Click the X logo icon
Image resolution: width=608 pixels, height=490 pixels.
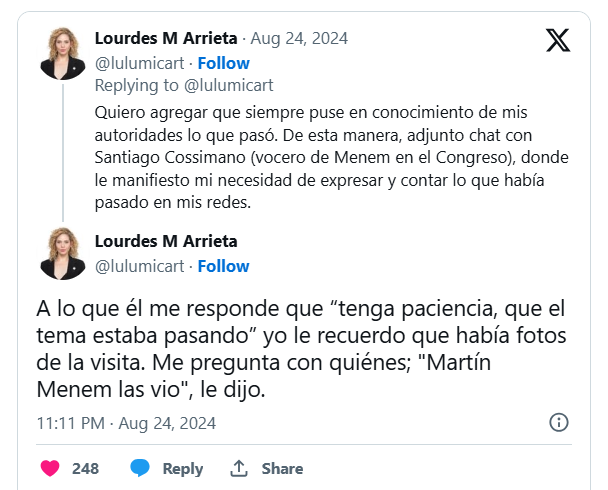pos(559,40)
